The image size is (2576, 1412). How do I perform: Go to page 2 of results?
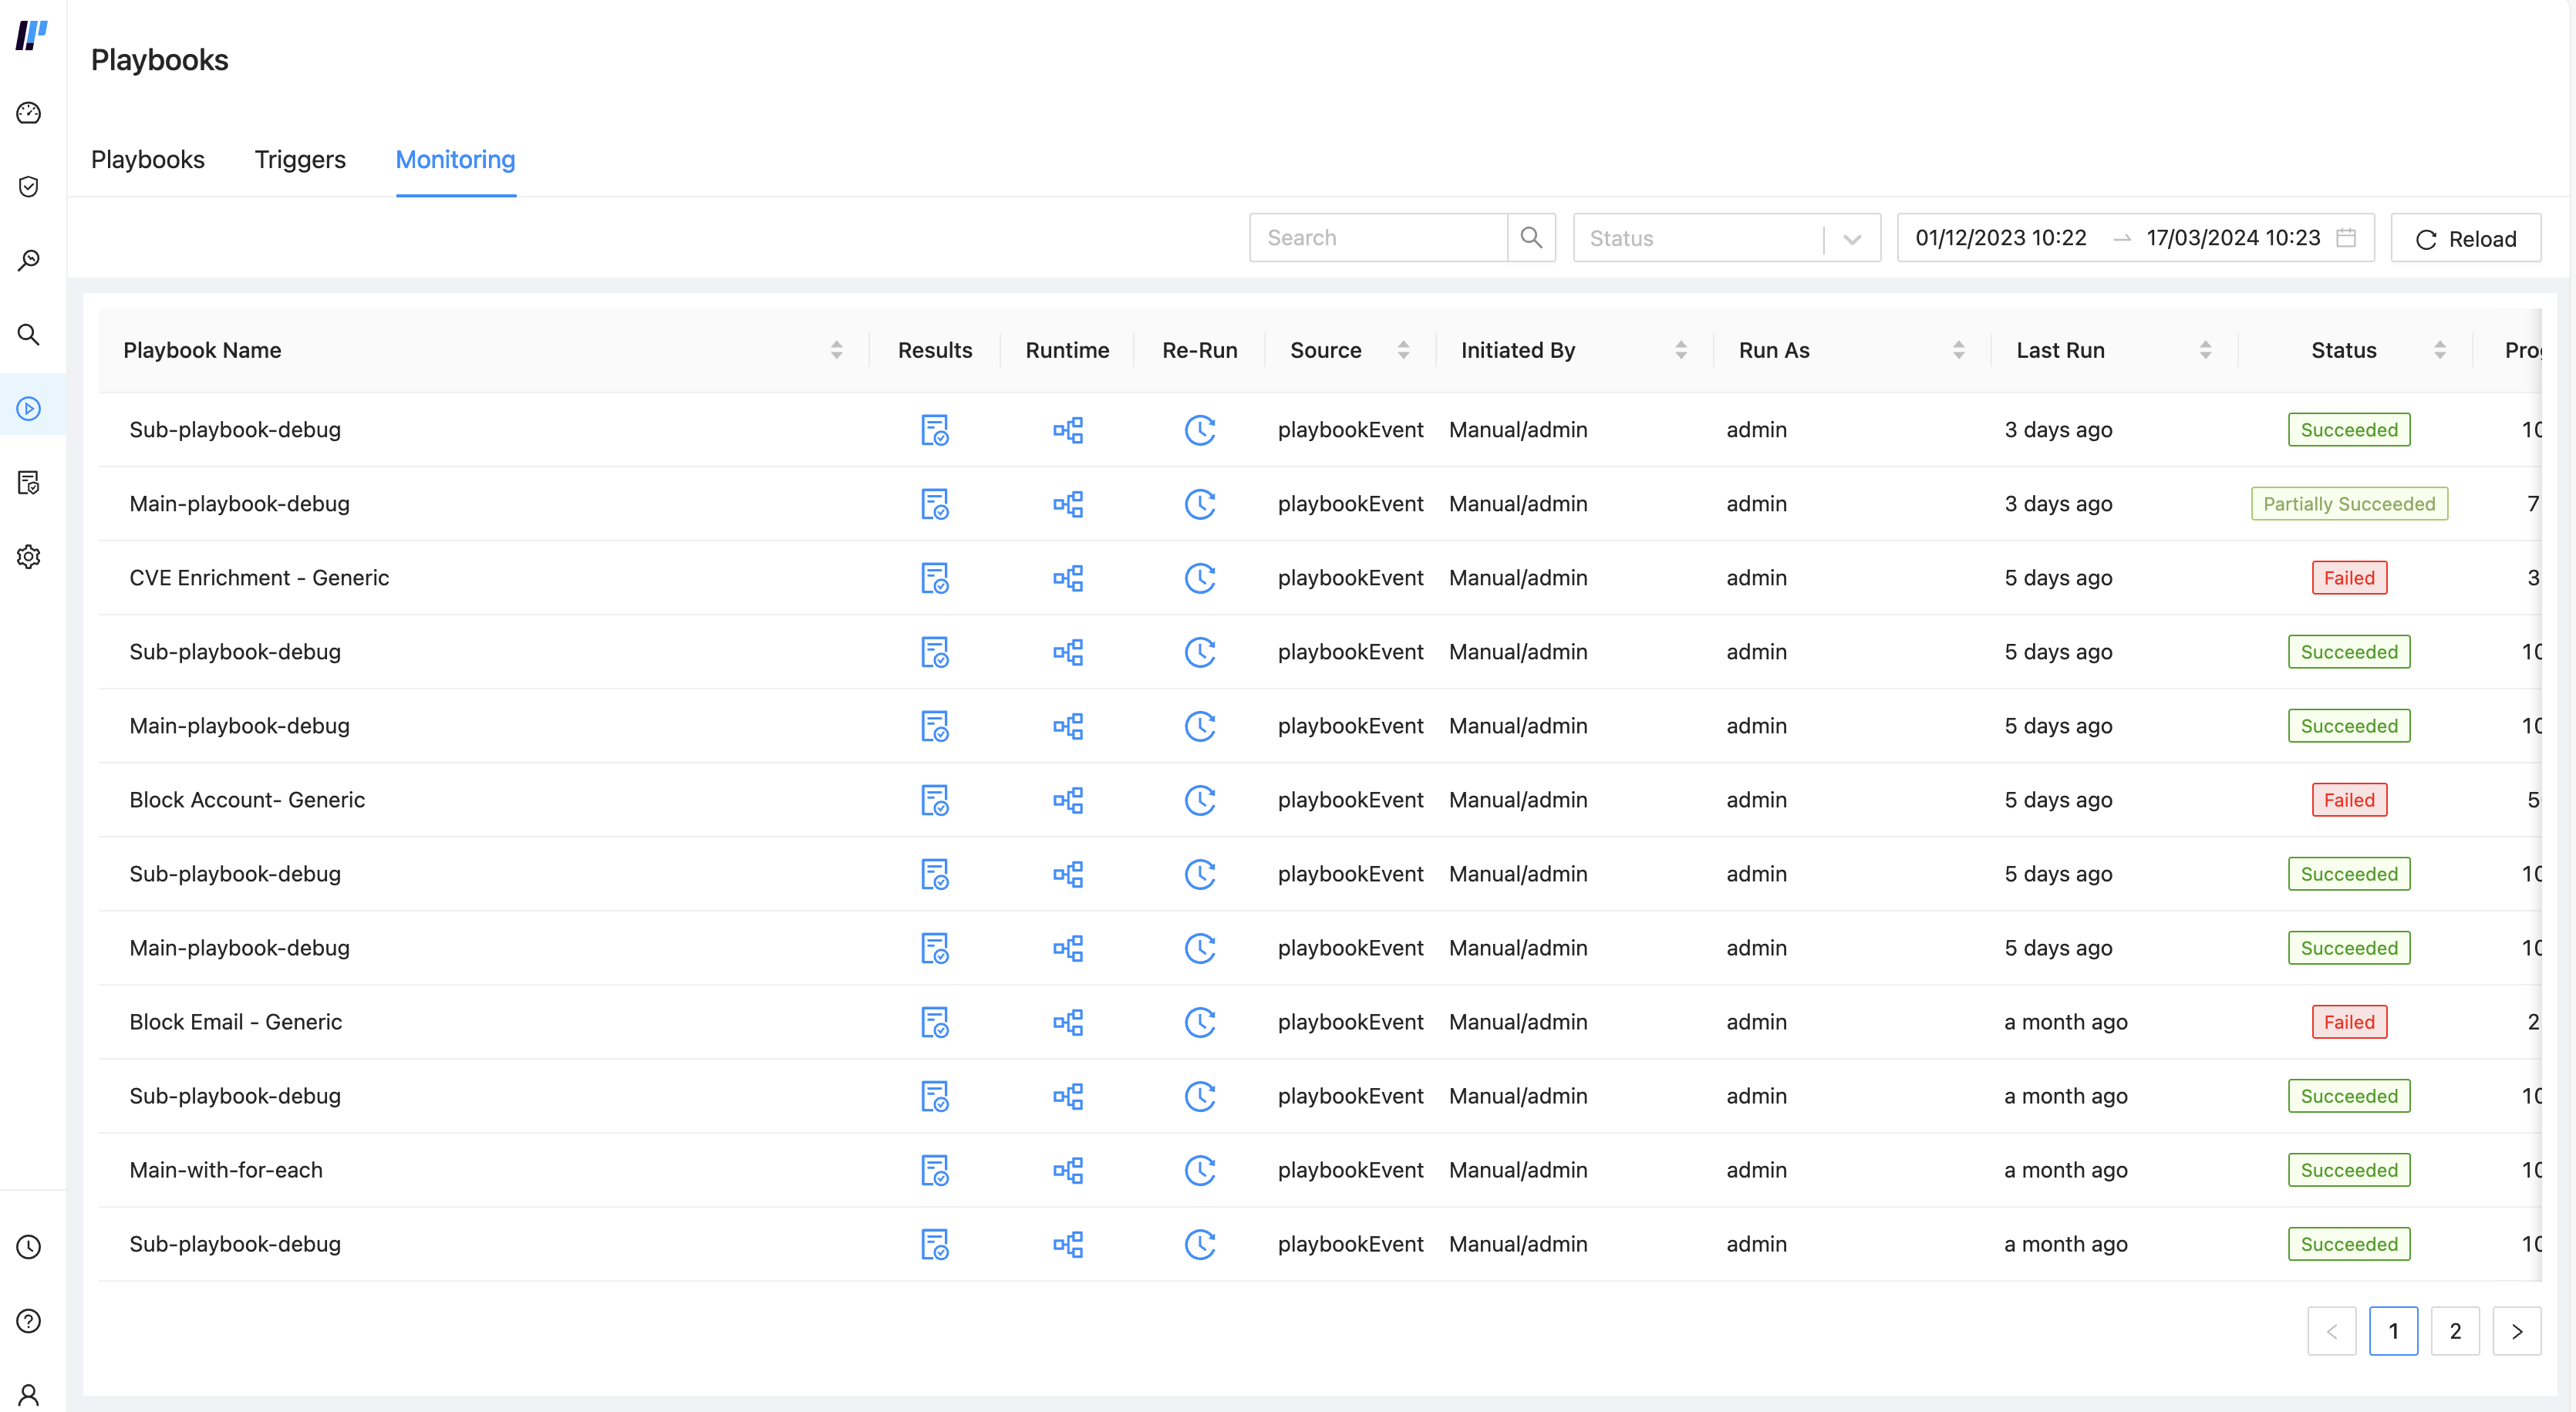tap(2454, 1331)
